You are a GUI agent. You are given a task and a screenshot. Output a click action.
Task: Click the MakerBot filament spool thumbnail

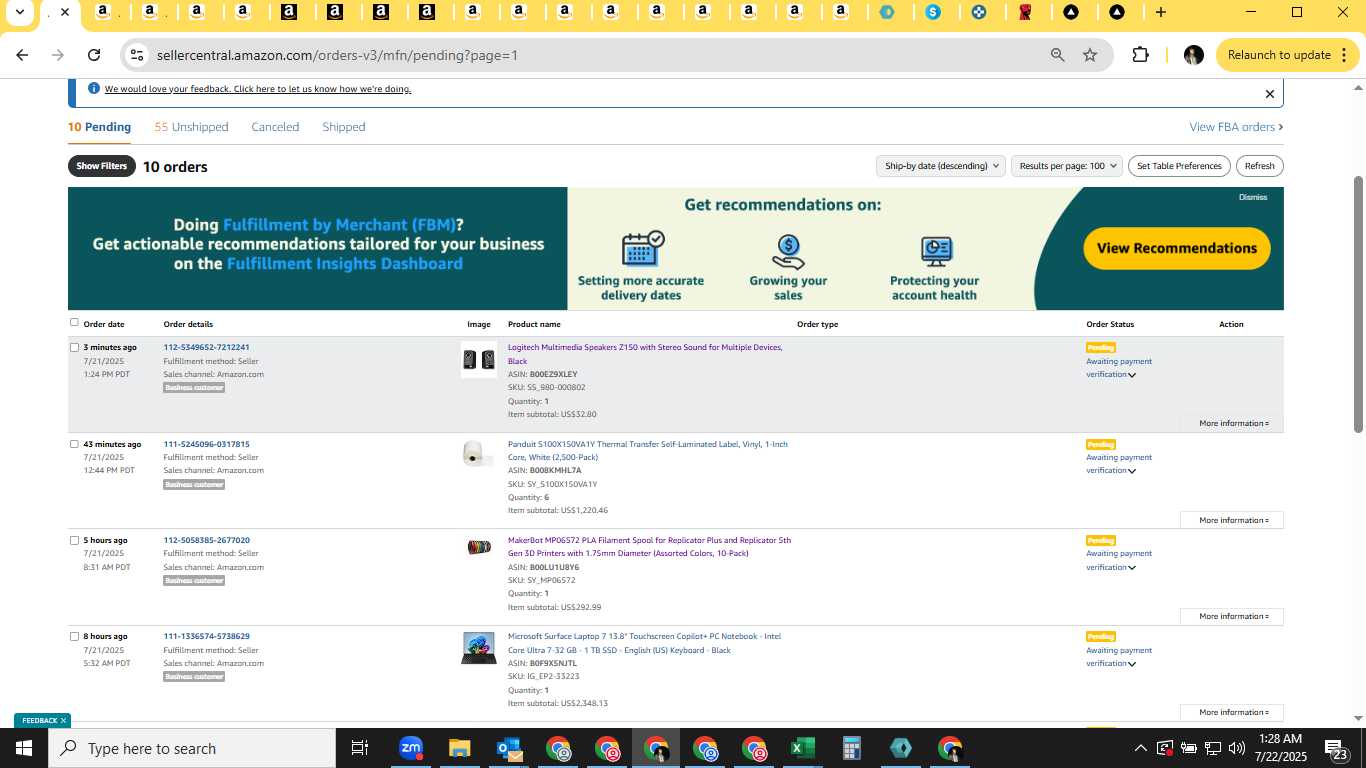(479, 547)
